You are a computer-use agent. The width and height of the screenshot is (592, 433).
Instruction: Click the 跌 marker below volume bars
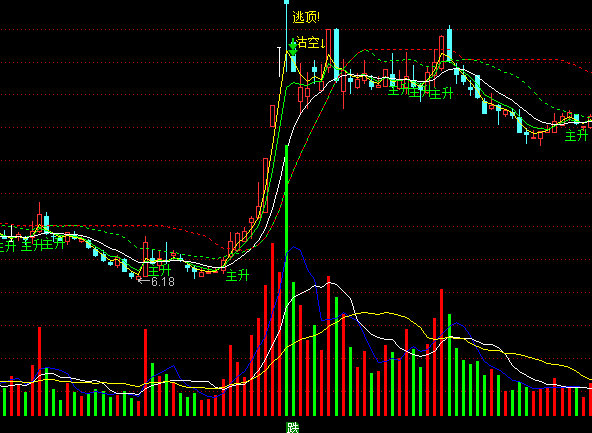(x=293, y=428)
